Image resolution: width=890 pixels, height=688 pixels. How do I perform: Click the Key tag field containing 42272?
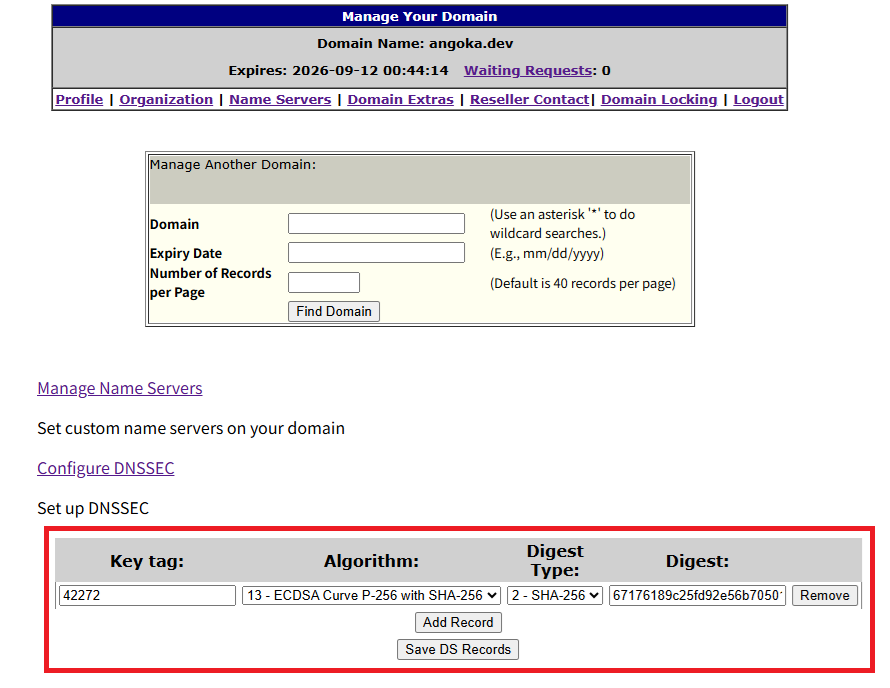click(x=147, y=596)
